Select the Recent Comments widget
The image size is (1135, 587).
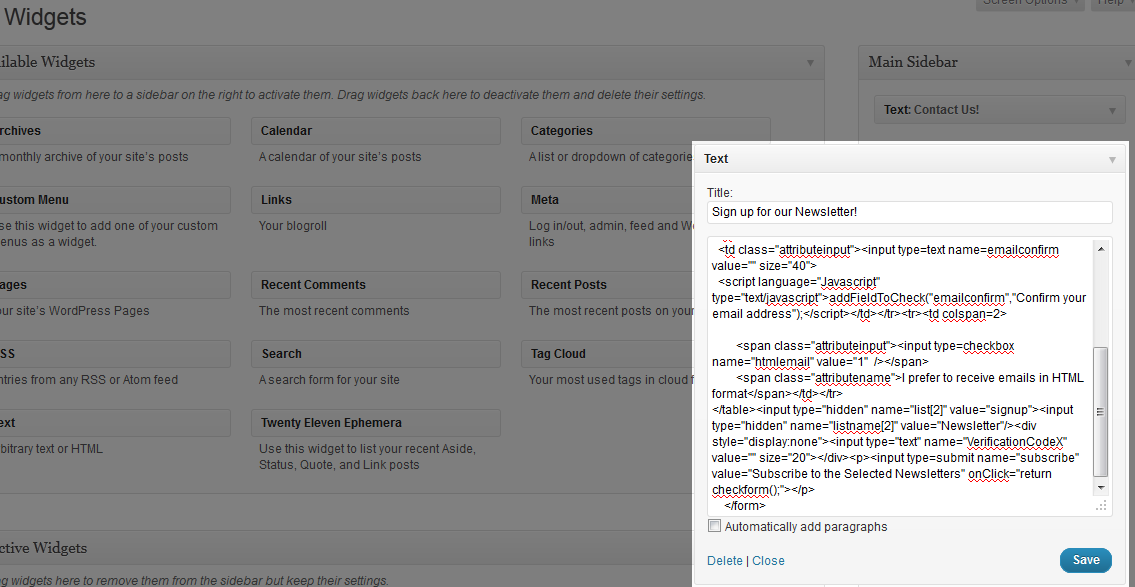[375, 285]
